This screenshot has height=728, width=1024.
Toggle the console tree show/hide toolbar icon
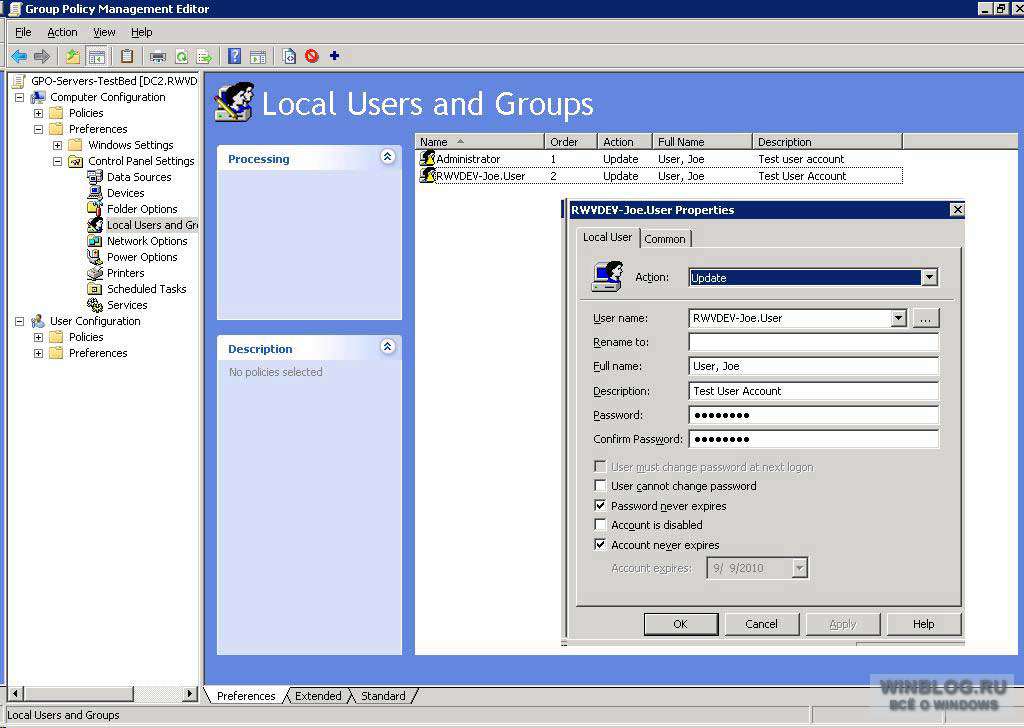pyautogui.click(x=97, y=57)
